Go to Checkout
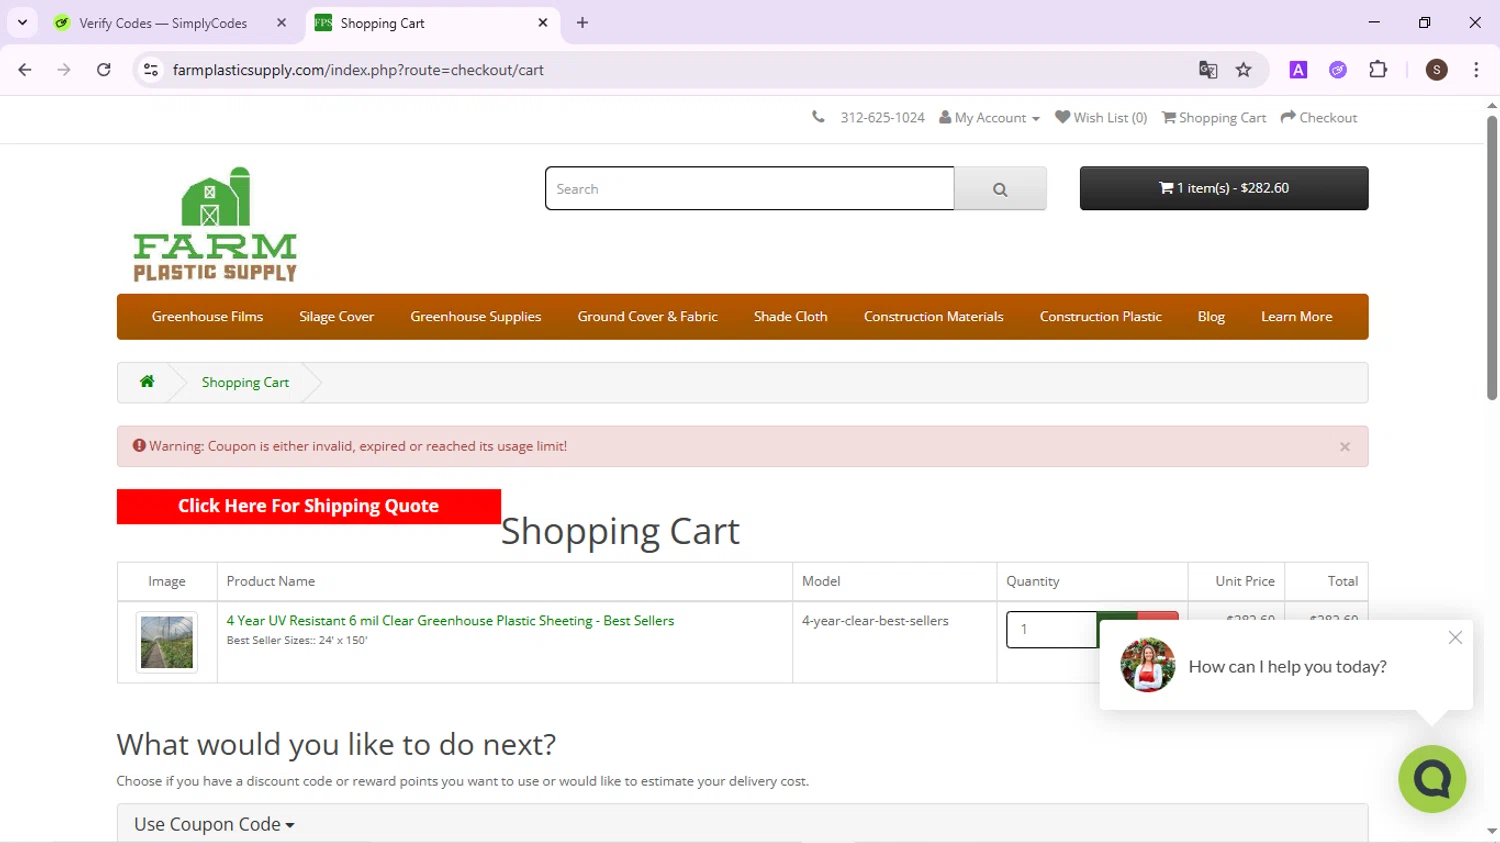The width and height of the screenshot is (1500, 843). pyautogui.click(x=1319, y=118)
